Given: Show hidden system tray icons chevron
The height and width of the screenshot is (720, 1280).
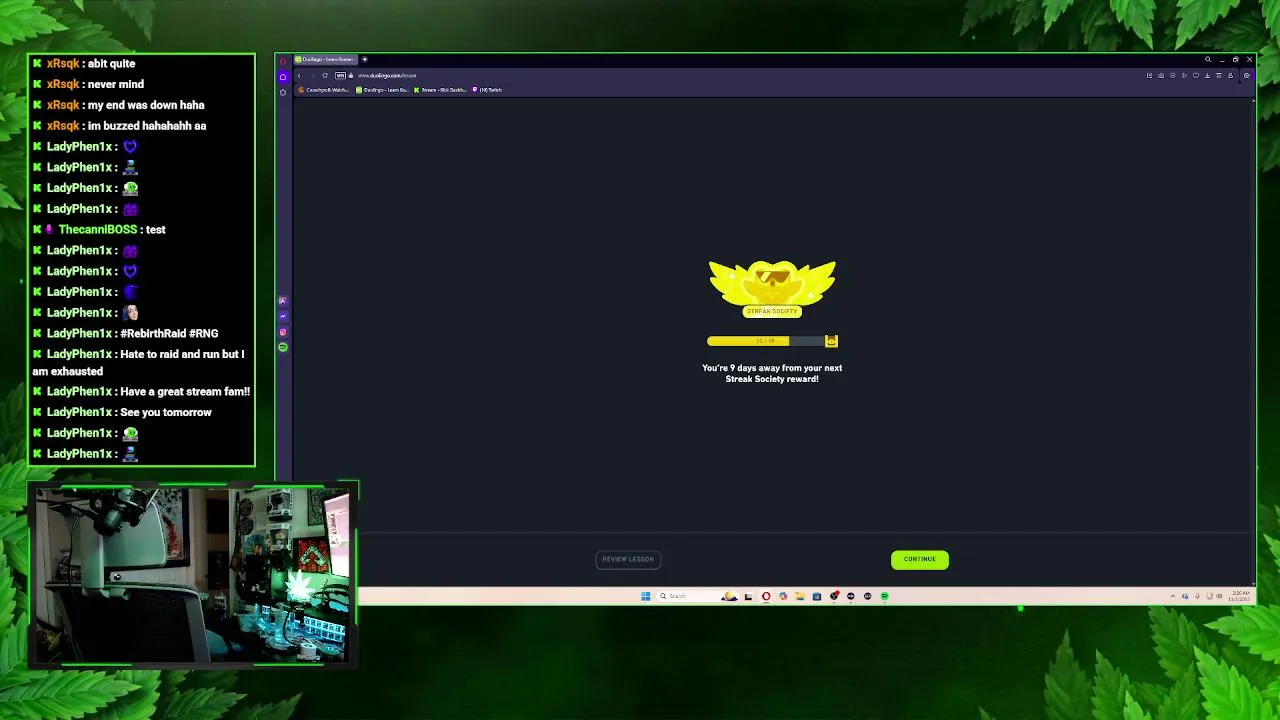Looking at the screenshot, I should pos(1173,596).
